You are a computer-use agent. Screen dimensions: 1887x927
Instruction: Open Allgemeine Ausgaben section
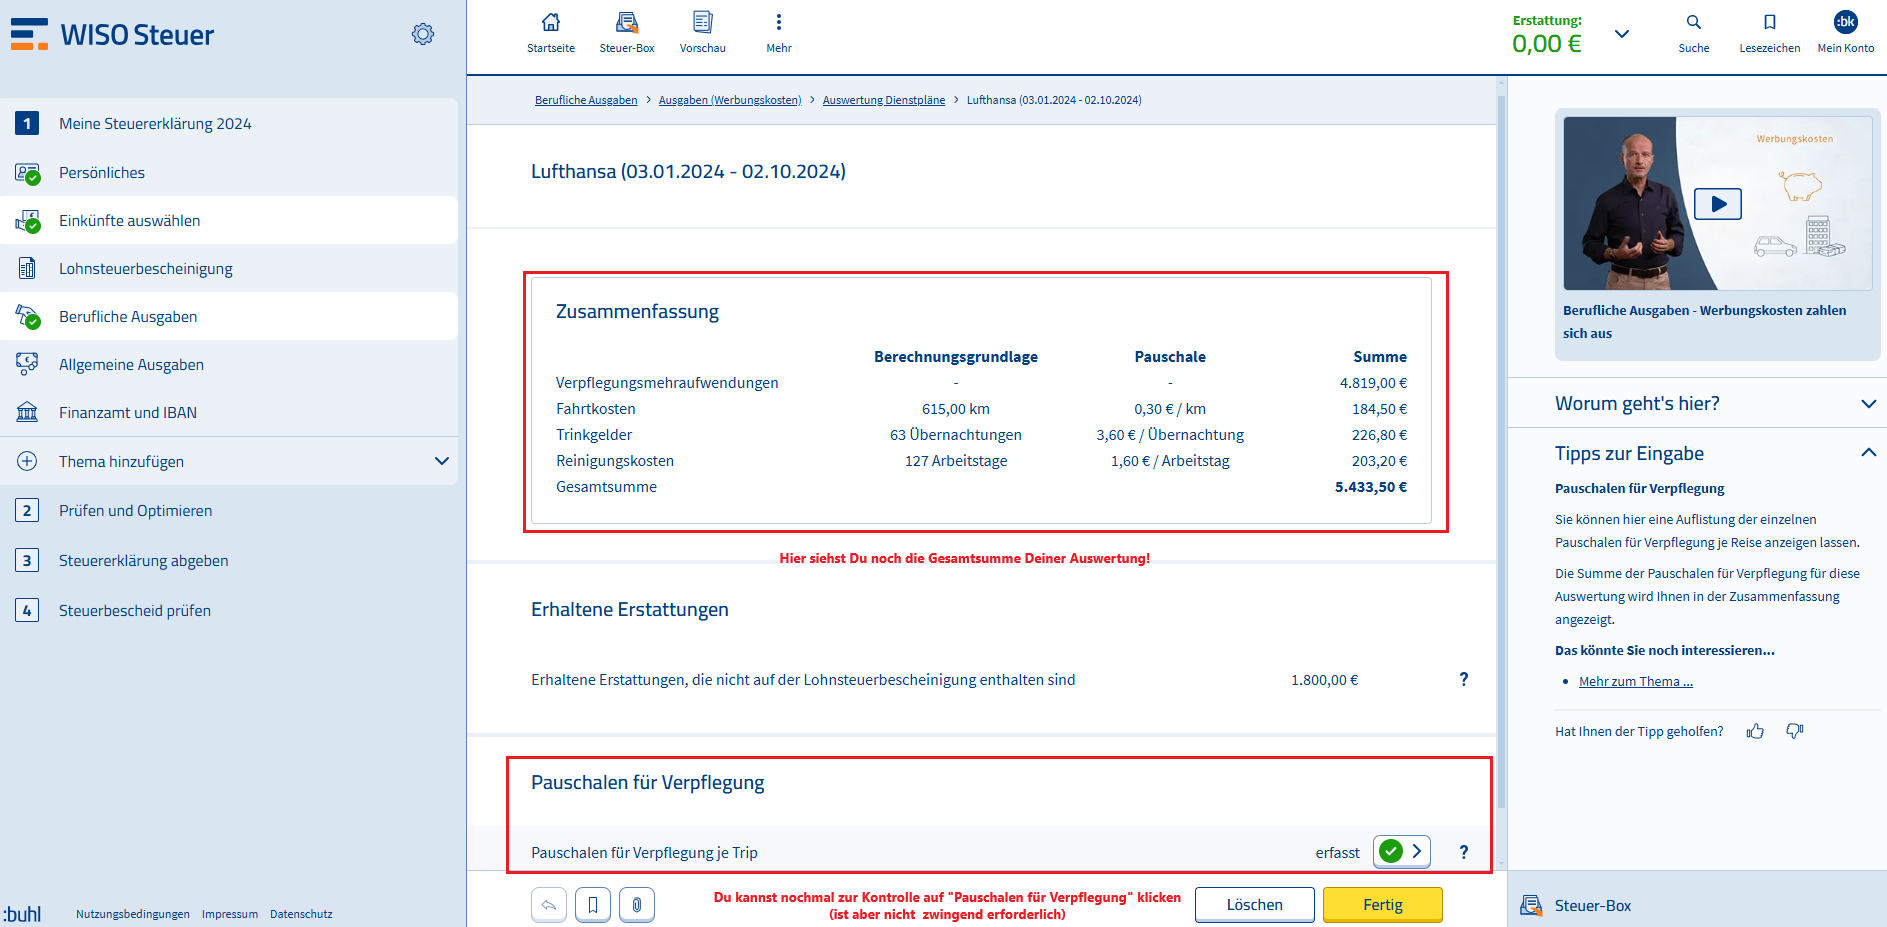click(x=229, y=364)
